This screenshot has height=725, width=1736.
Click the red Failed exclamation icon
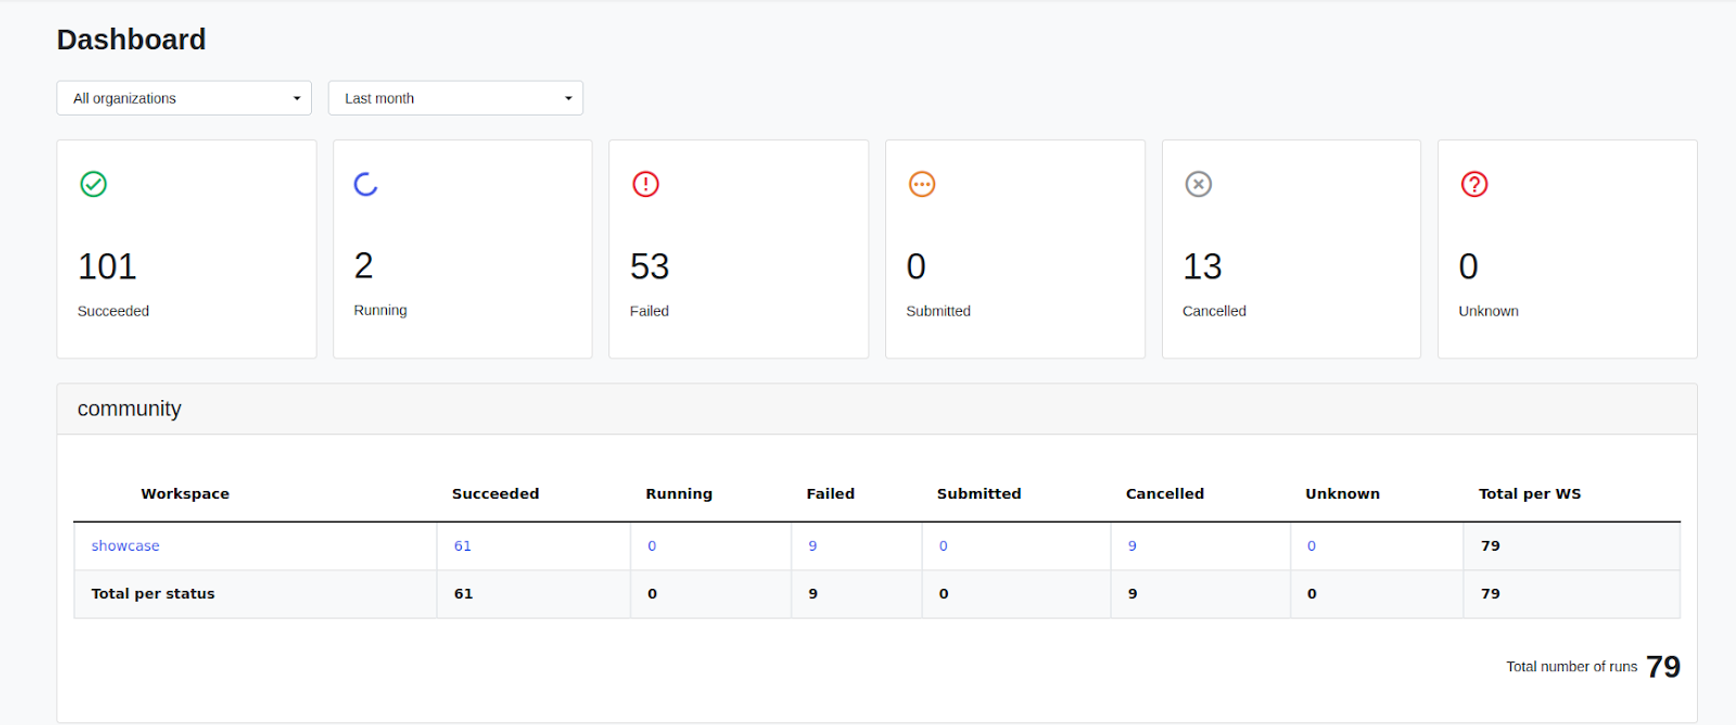pos(646,184)
